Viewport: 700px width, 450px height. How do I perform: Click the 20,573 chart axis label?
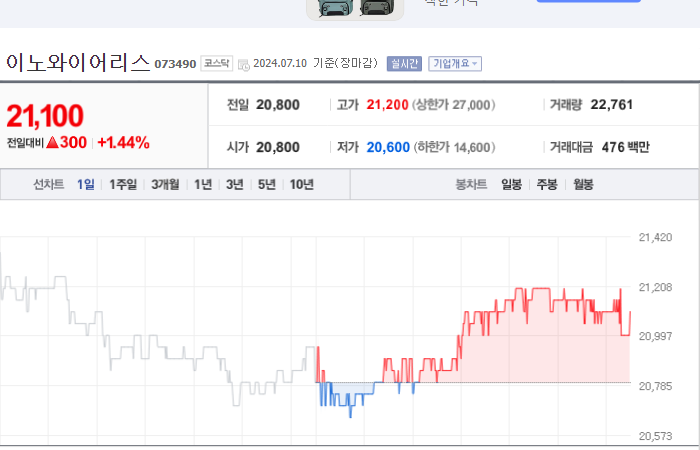click(x=655, y=436)
